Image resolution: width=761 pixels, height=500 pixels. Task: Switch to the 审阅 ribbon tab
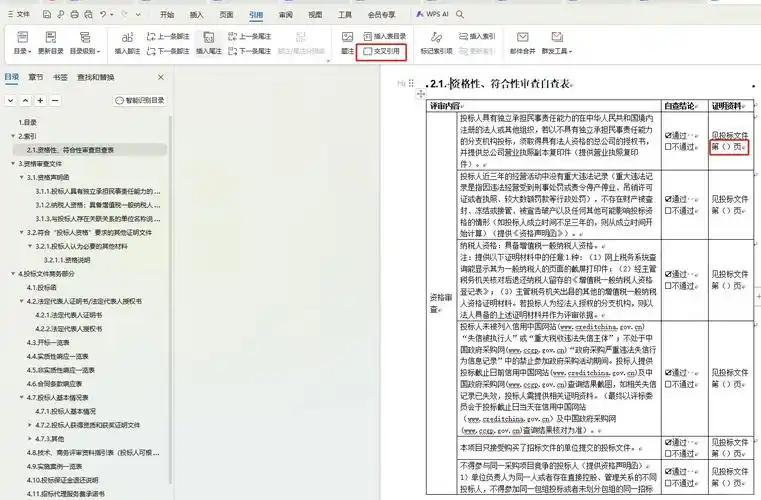(286, 15)
